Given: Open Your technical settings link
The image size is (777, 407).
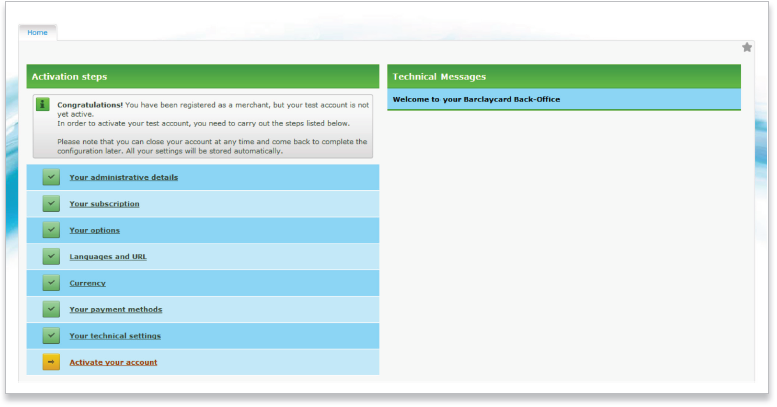Looking at the screenshot, I should [115, 336].
